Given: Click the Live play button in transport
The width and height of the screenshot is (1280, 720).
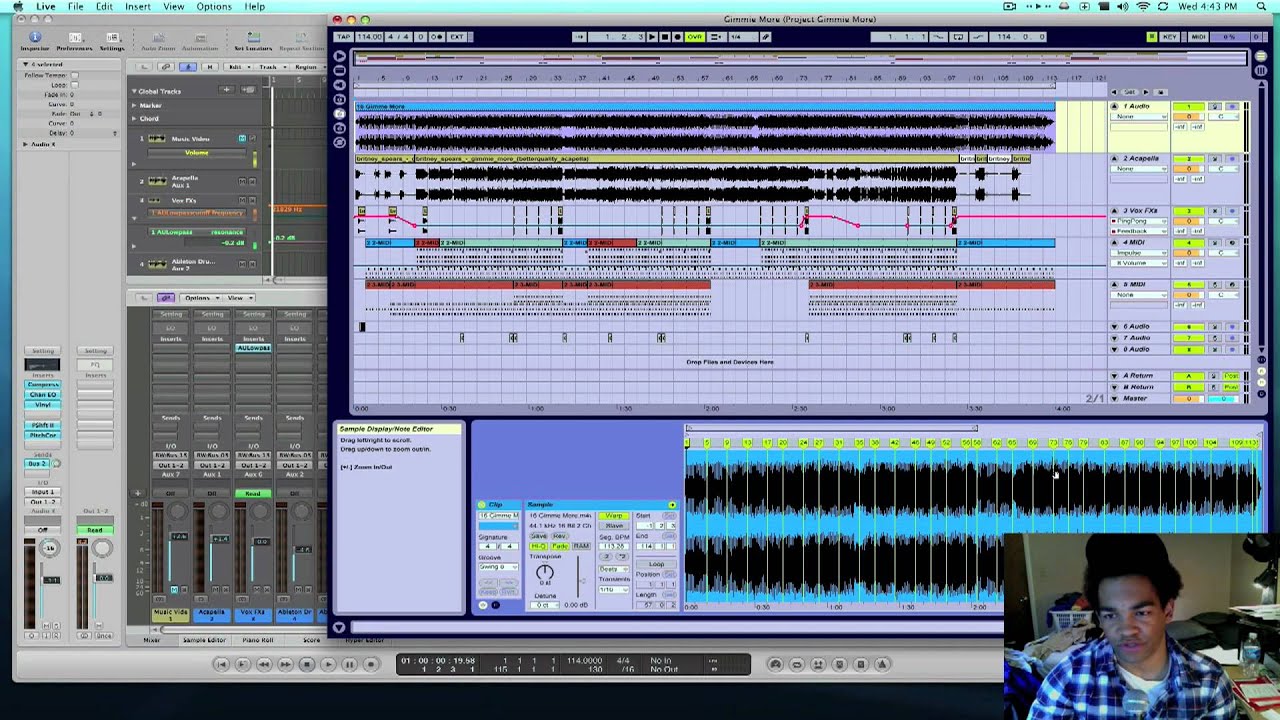Looking at the screenshot, I should point(652,37).
